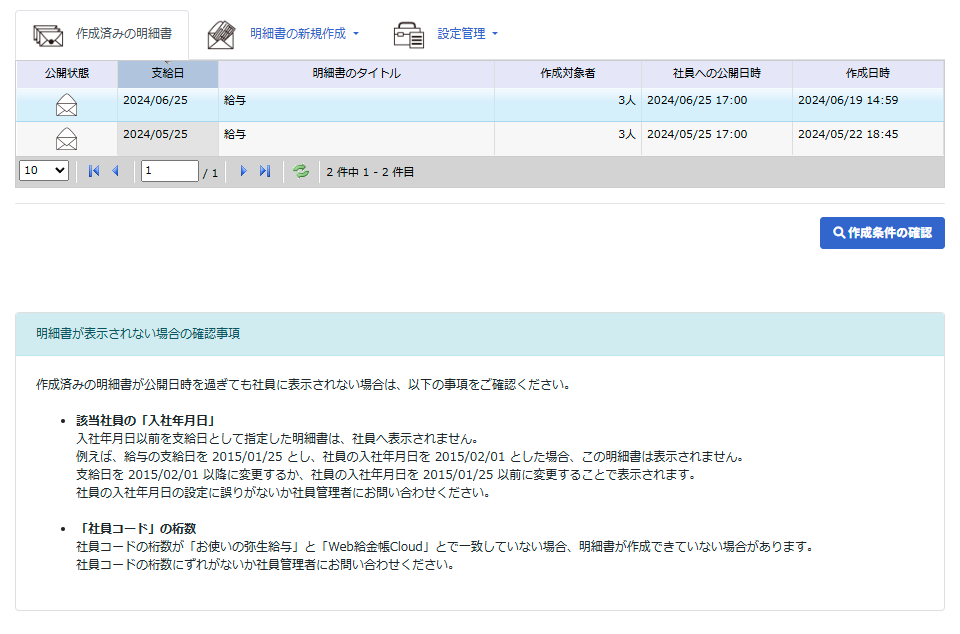Select the 2024/06/25 給与 row title

click(236, 100)
